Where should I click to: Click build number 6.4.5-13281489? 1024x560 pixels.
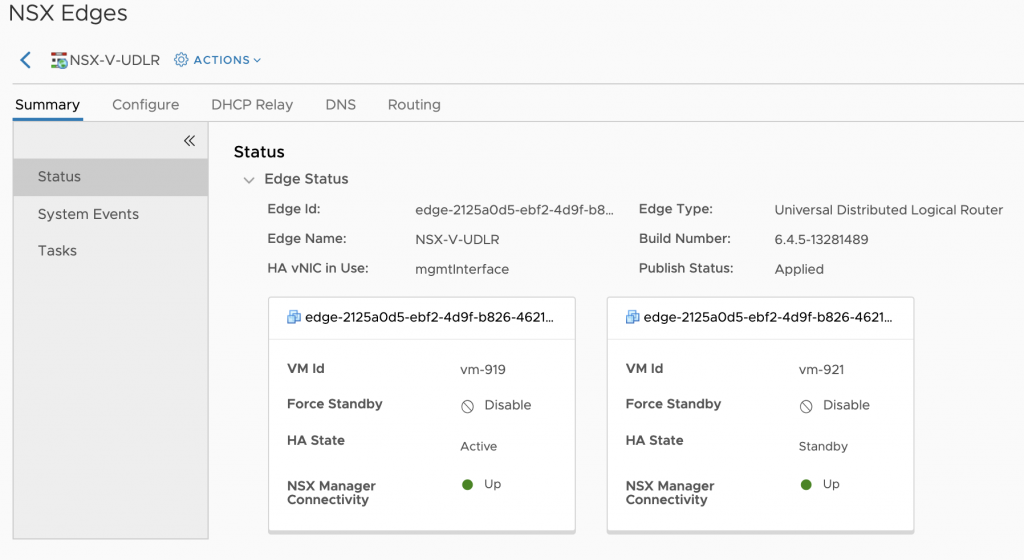(x=821, y=240)
